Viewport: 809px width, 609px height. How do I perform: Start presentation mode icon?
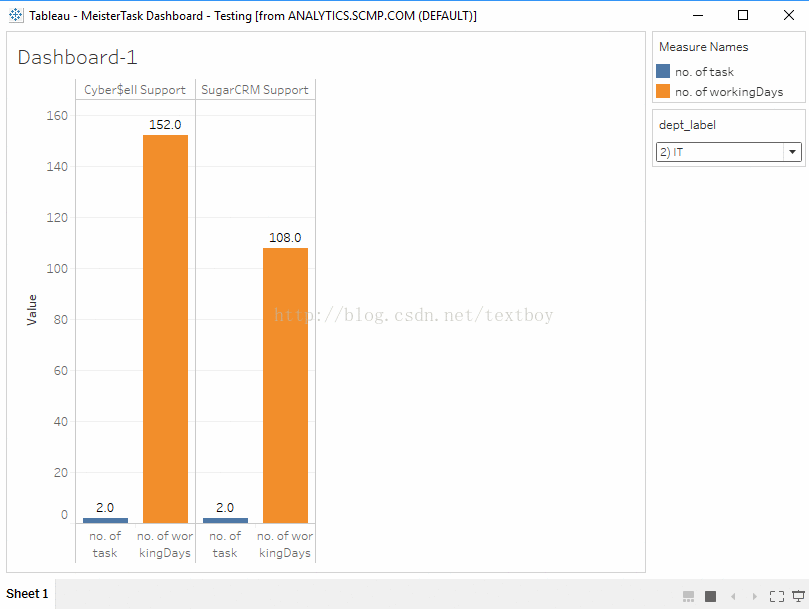pyautogui.click(x=799, y=597)
